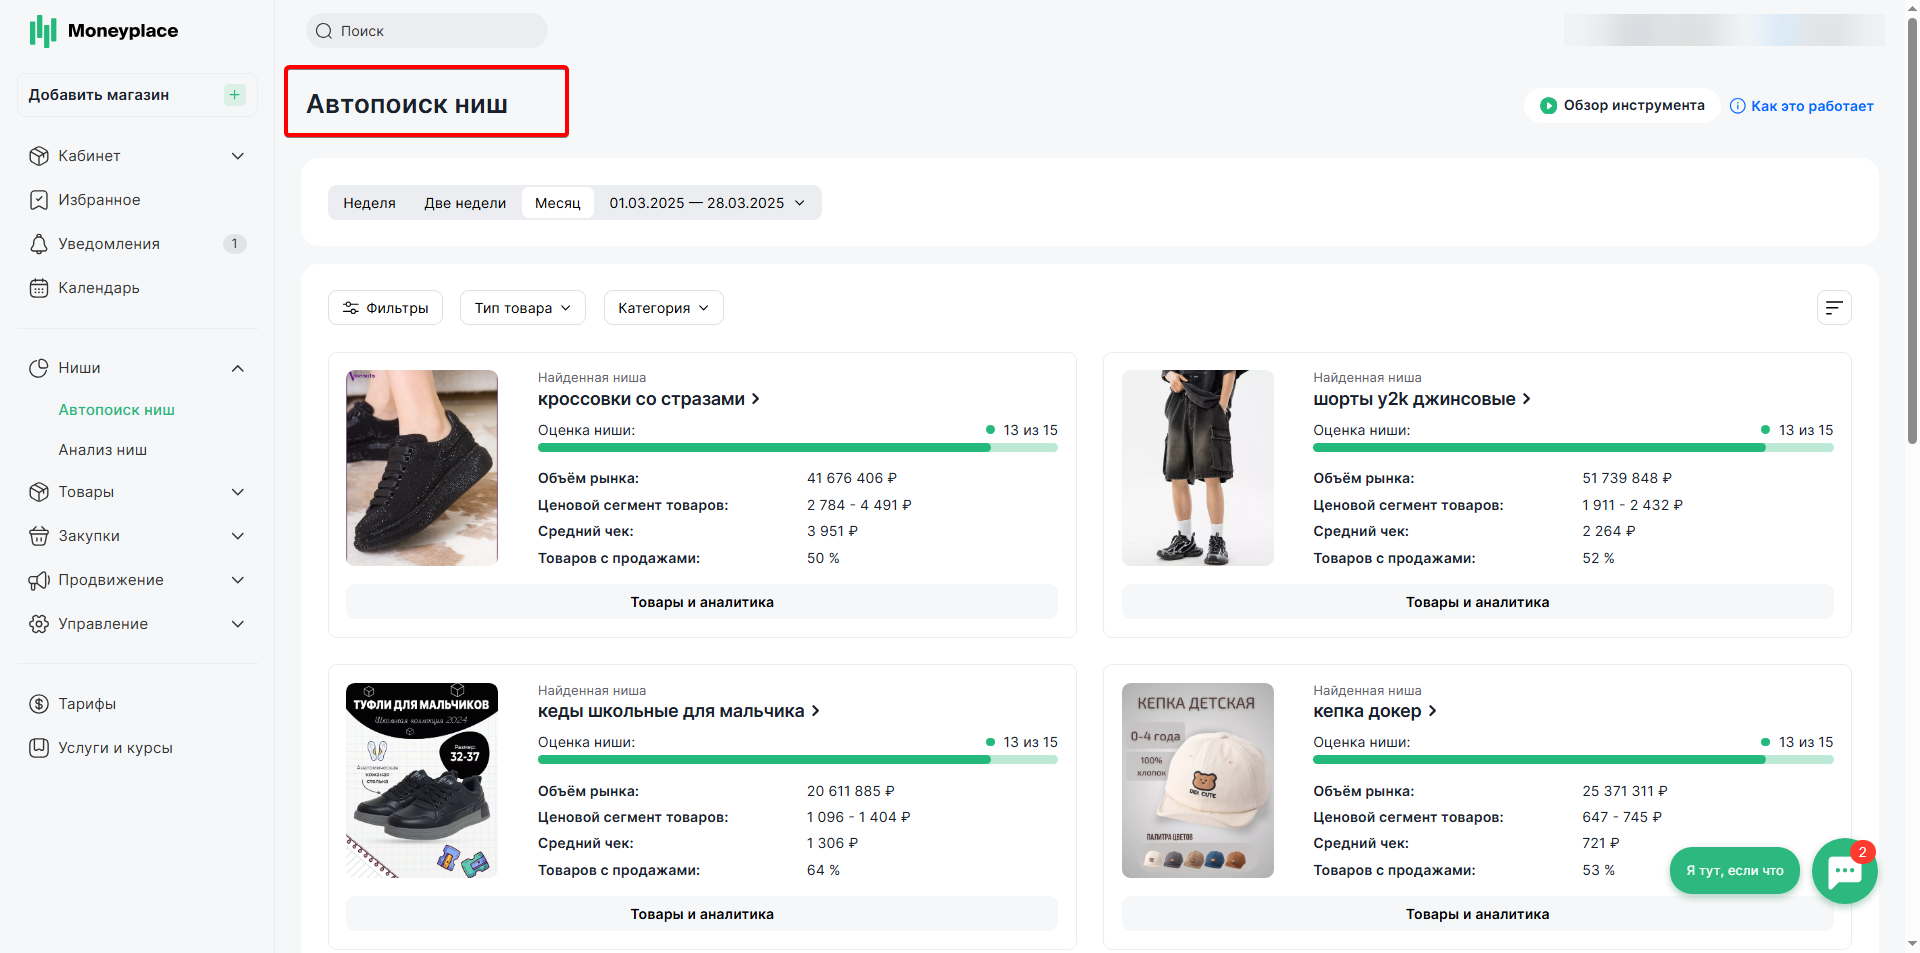Screen dimensions: 1920x953
Task: Open the Как это работает link
Action: pyautogui.click(x=1802, y=106)
